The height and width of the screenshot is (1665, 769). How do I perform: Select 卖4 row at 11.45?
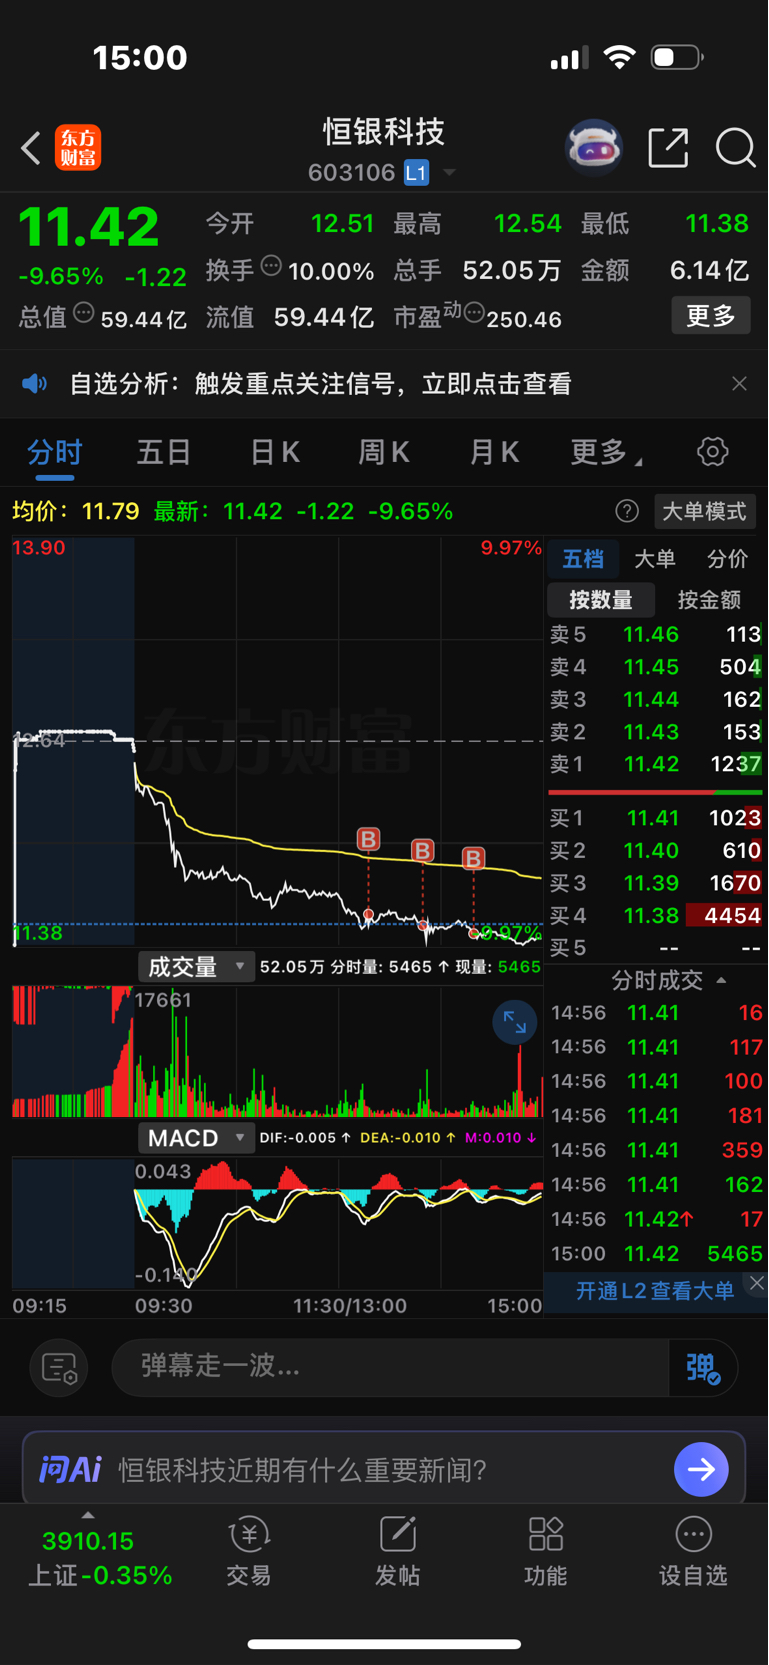(655, 667)
